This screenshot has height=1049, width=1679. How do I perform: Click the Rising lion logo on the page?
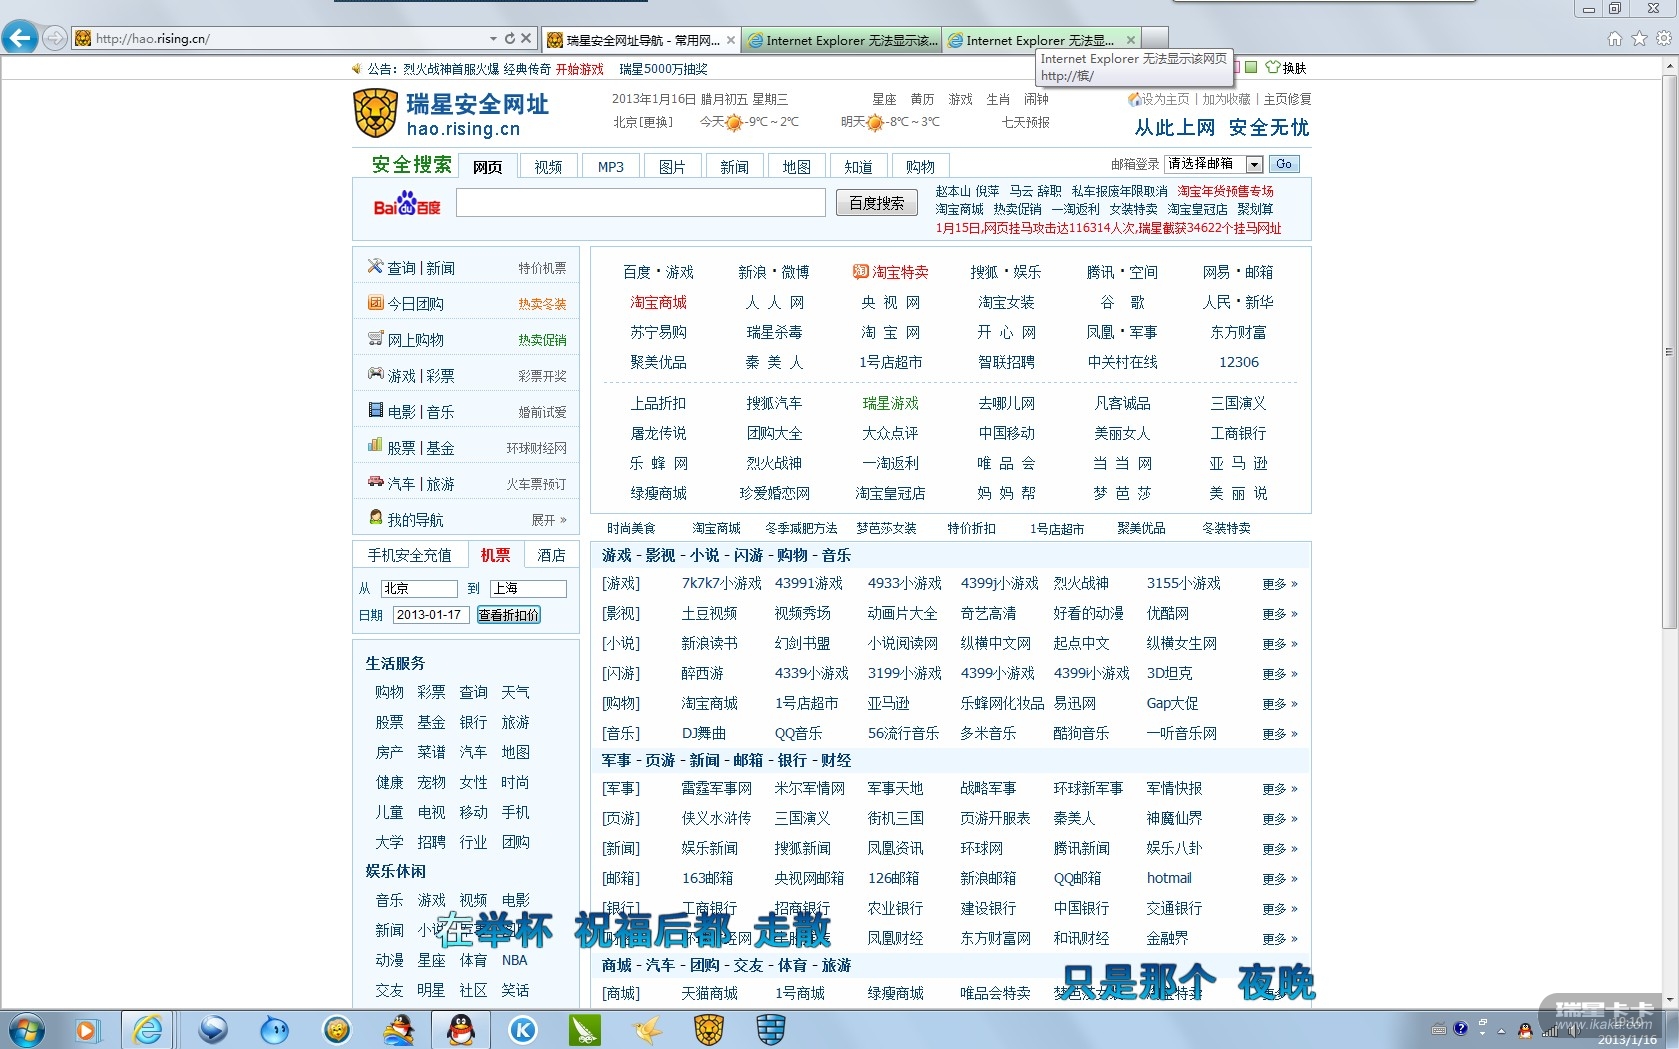[375, 113]
